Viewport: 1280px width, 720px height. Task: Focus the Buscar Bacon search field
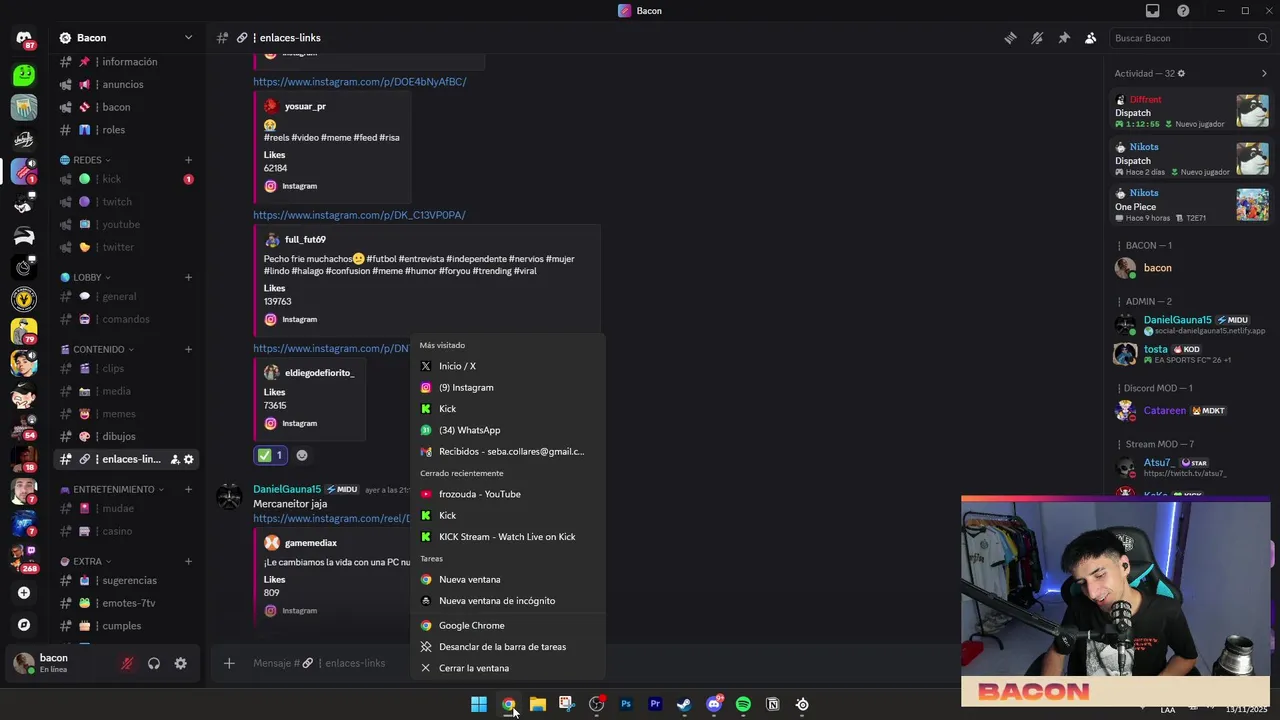click(x=1190, y=38)
